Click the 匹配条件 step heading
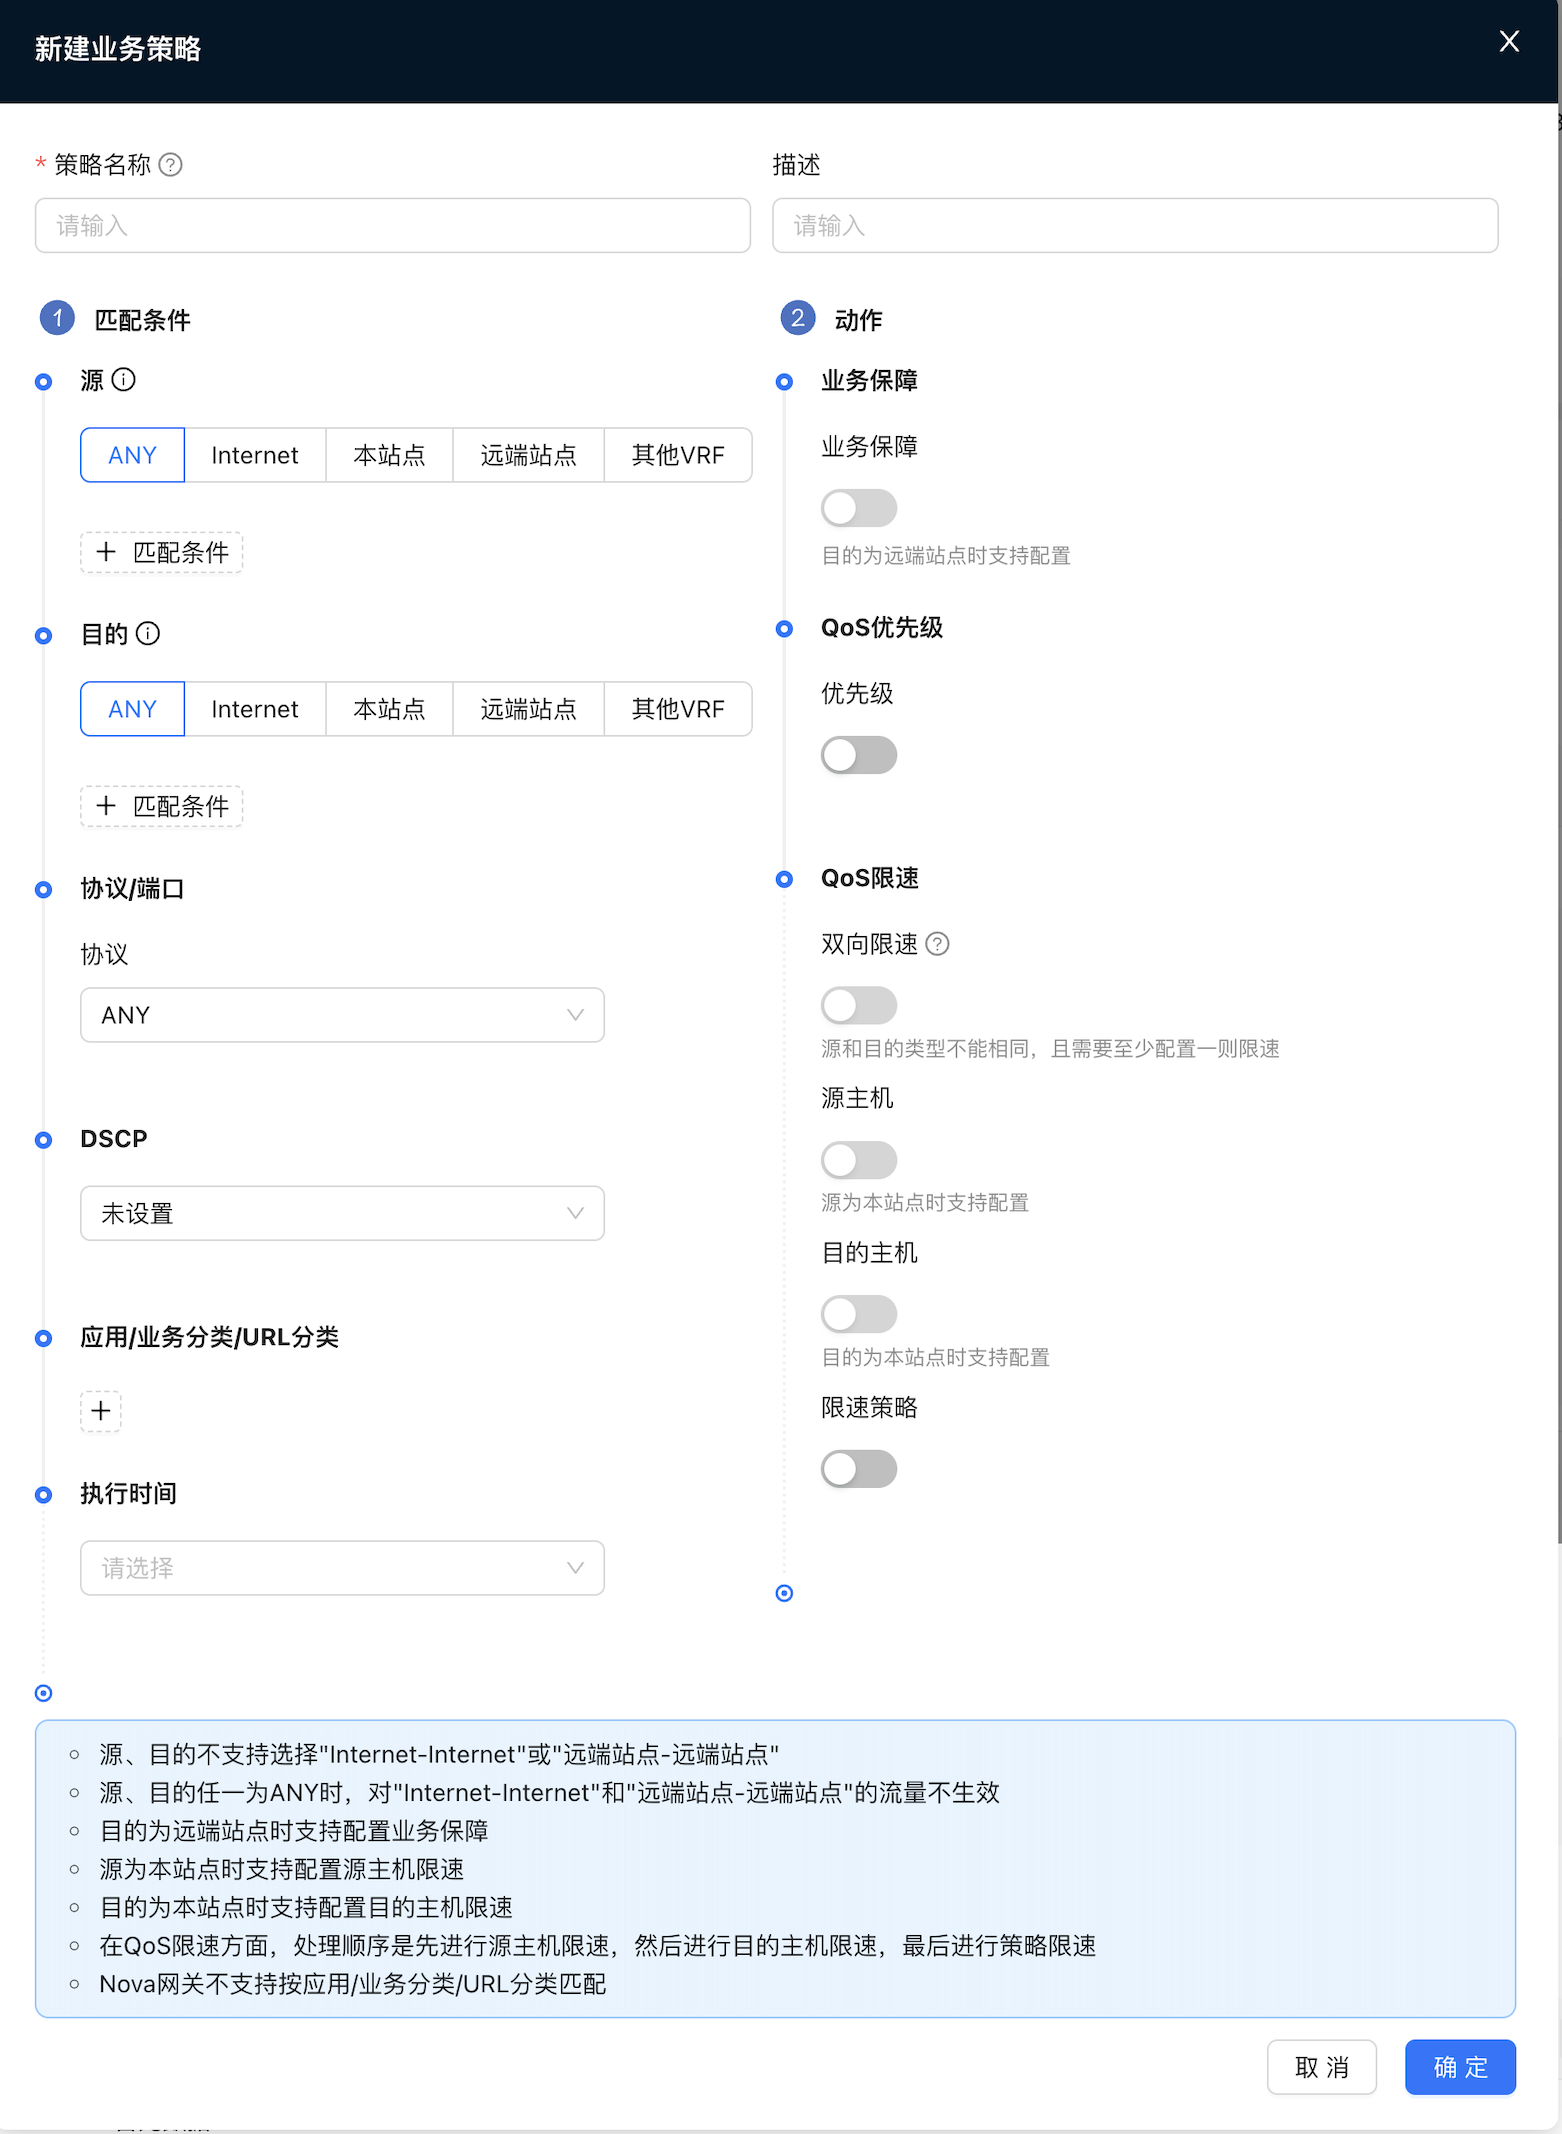Viewport: 1562px width, 2134px height. pos(142,320)
